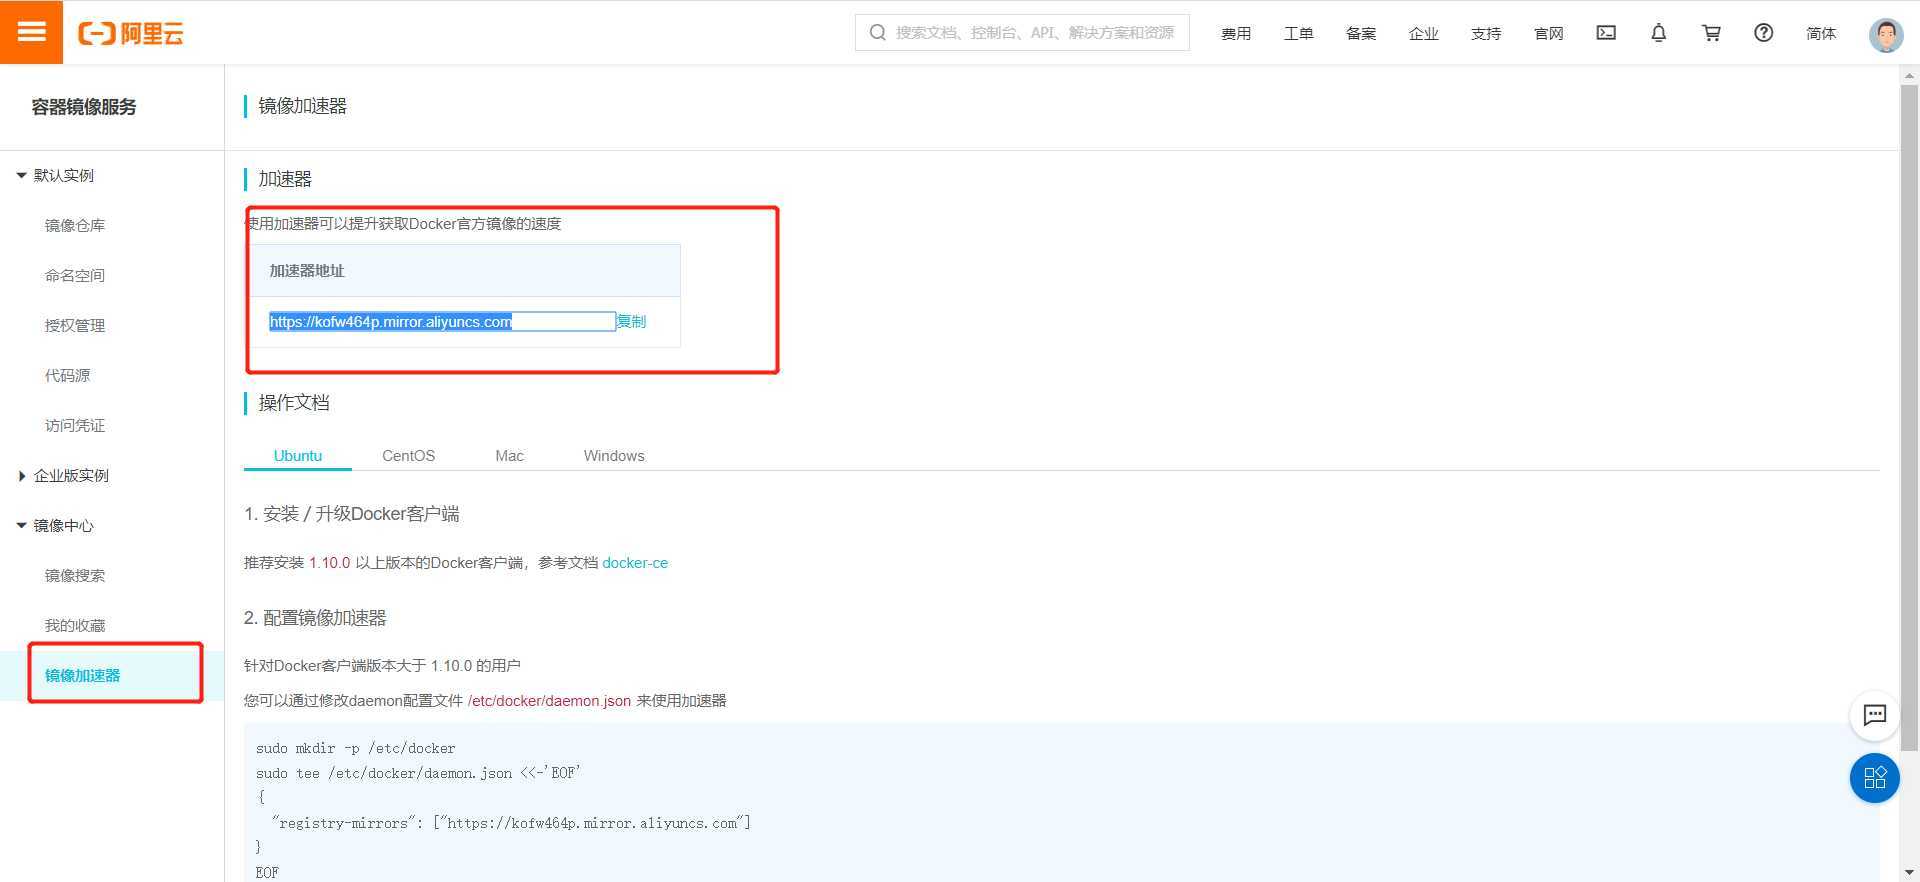1920x882 pixels.
Task: Switch to the Ubuntu tab
Action: tap(298, 455)
